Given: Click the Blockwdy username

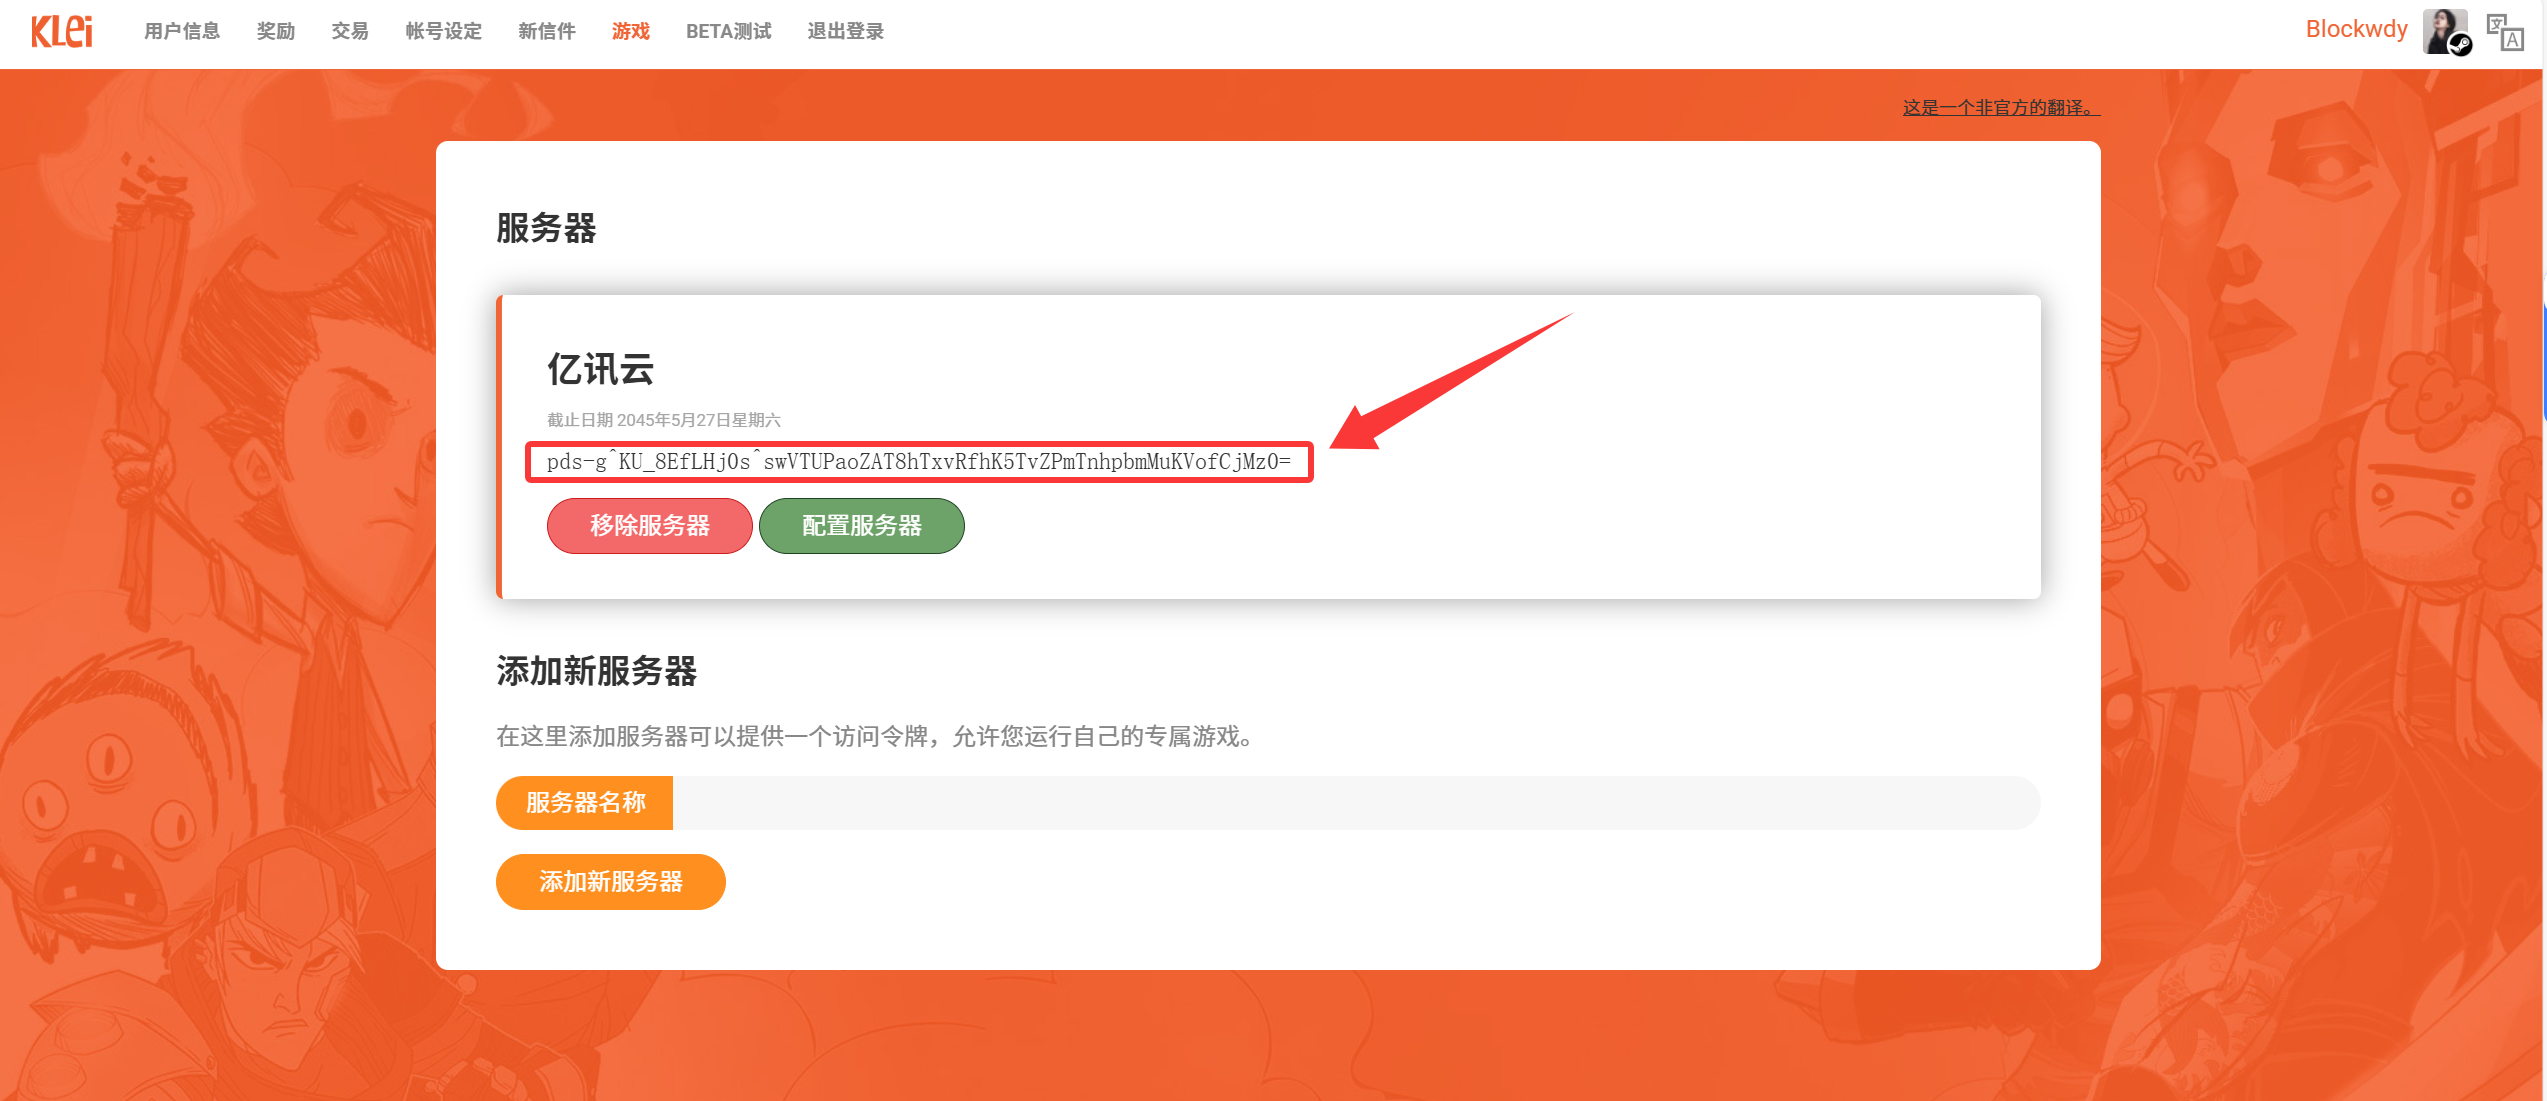Looking at the screenshot, I should (2356, 29).
